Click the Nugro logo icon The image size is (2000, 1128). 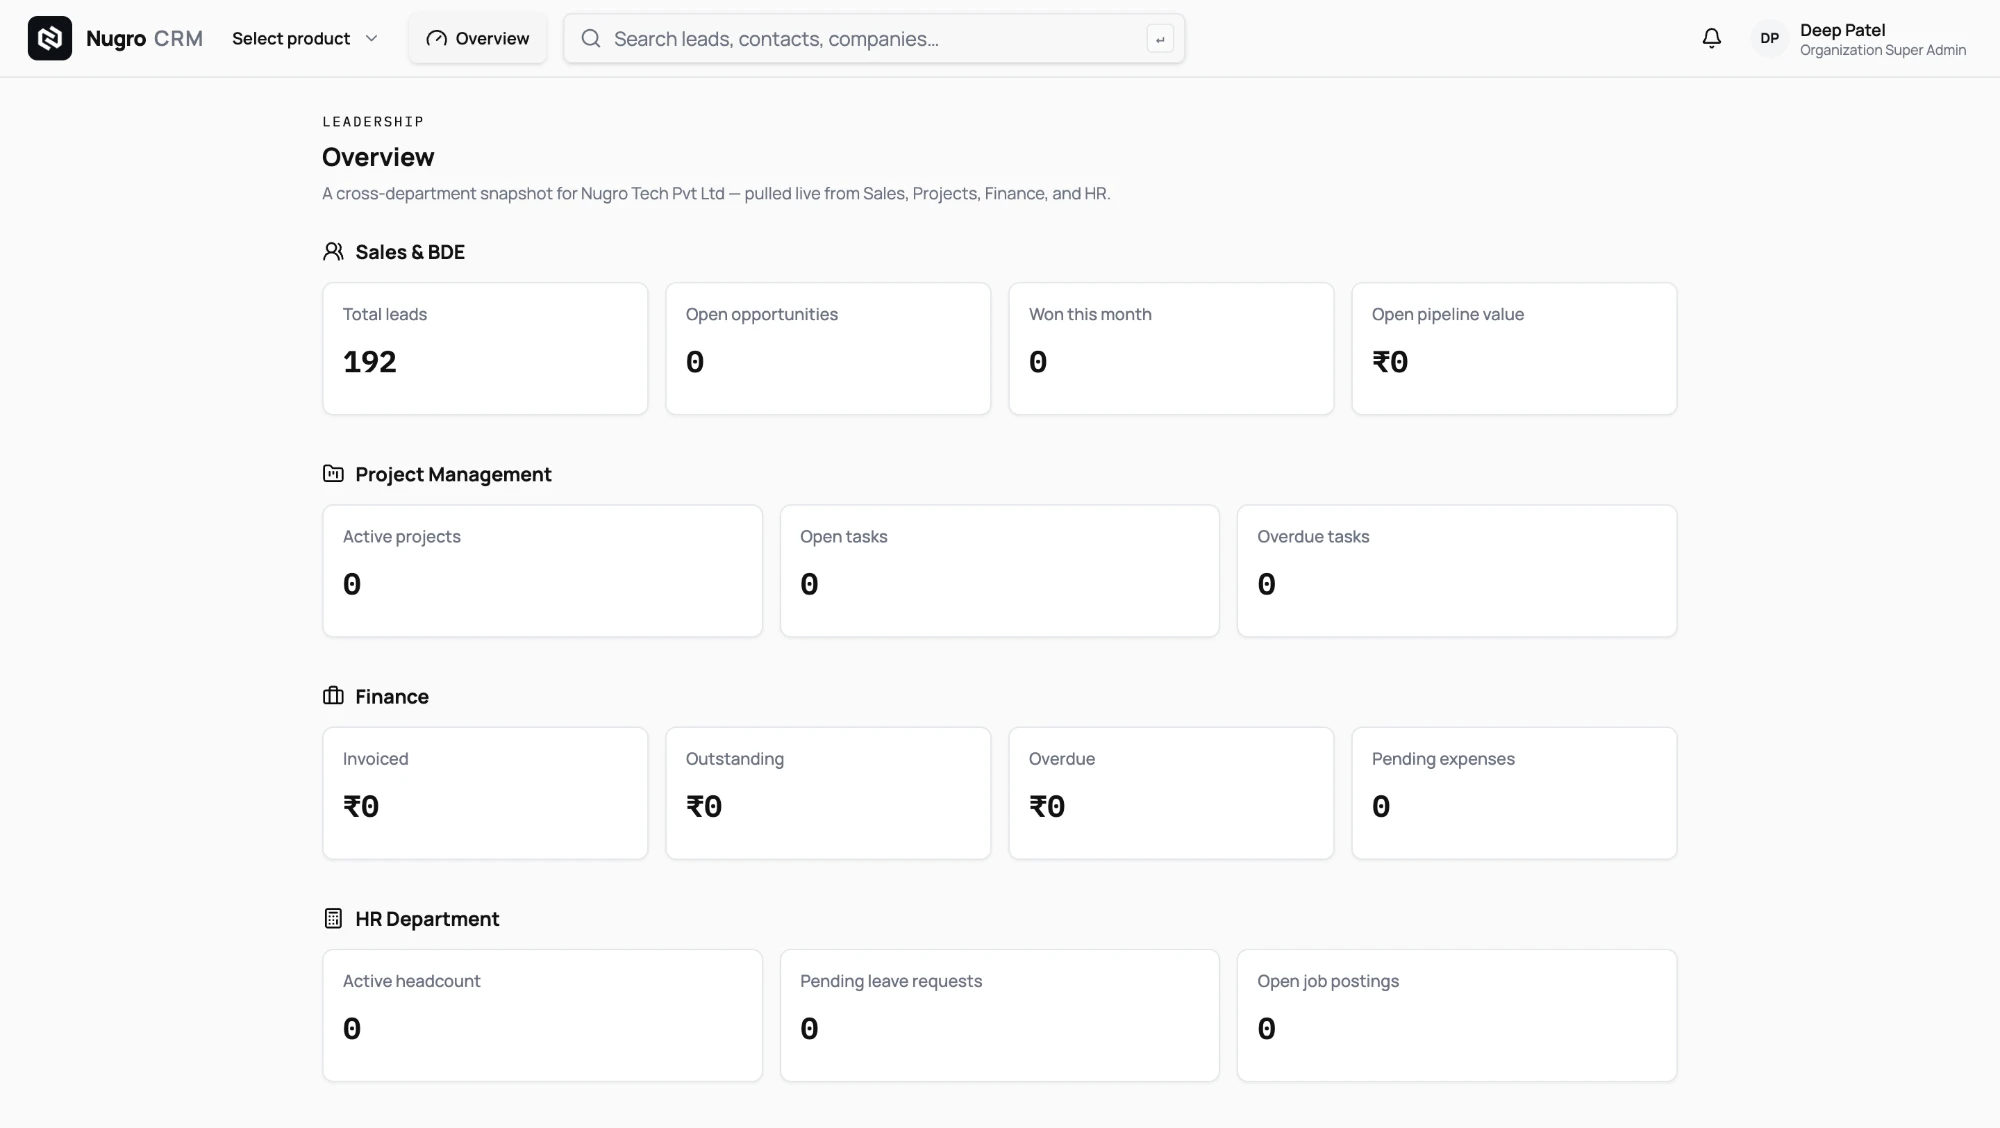[x=49, y=38]
